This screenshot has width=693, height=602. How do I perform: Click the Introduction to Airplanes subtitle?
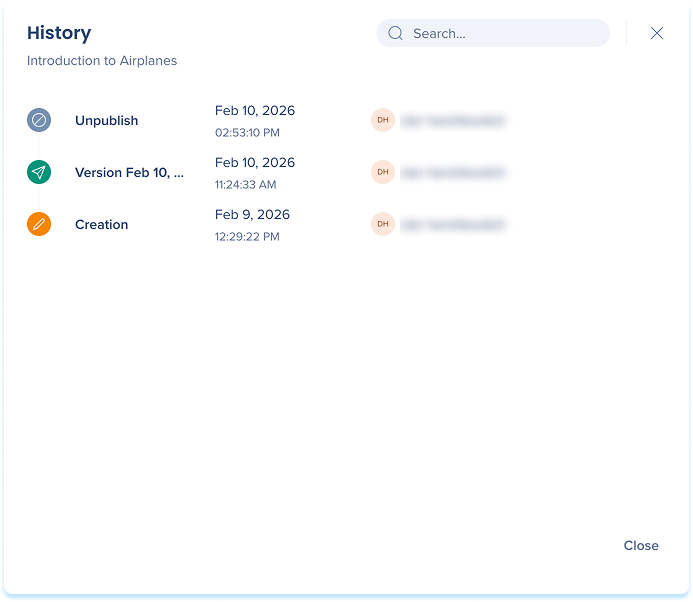[102, 61]
